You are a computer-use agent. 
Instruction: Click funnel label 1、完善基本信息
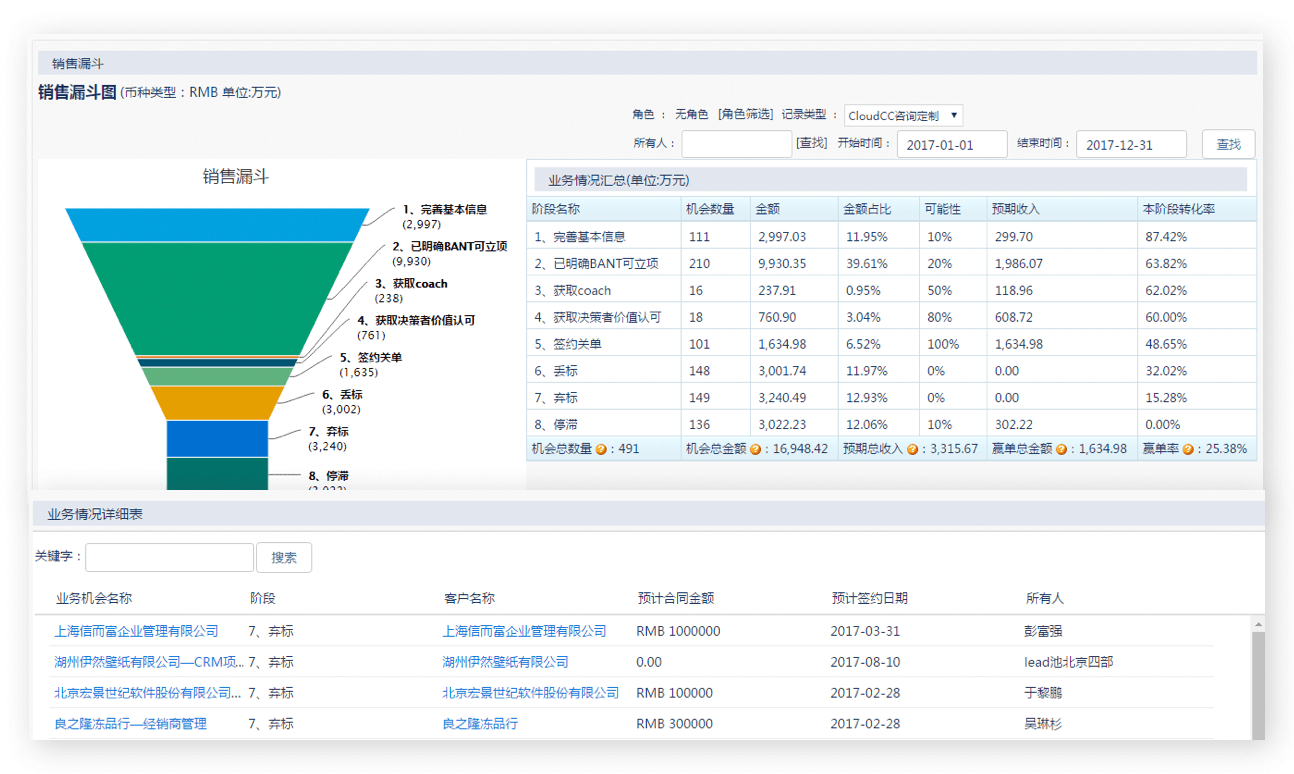(x=444, y=210)
